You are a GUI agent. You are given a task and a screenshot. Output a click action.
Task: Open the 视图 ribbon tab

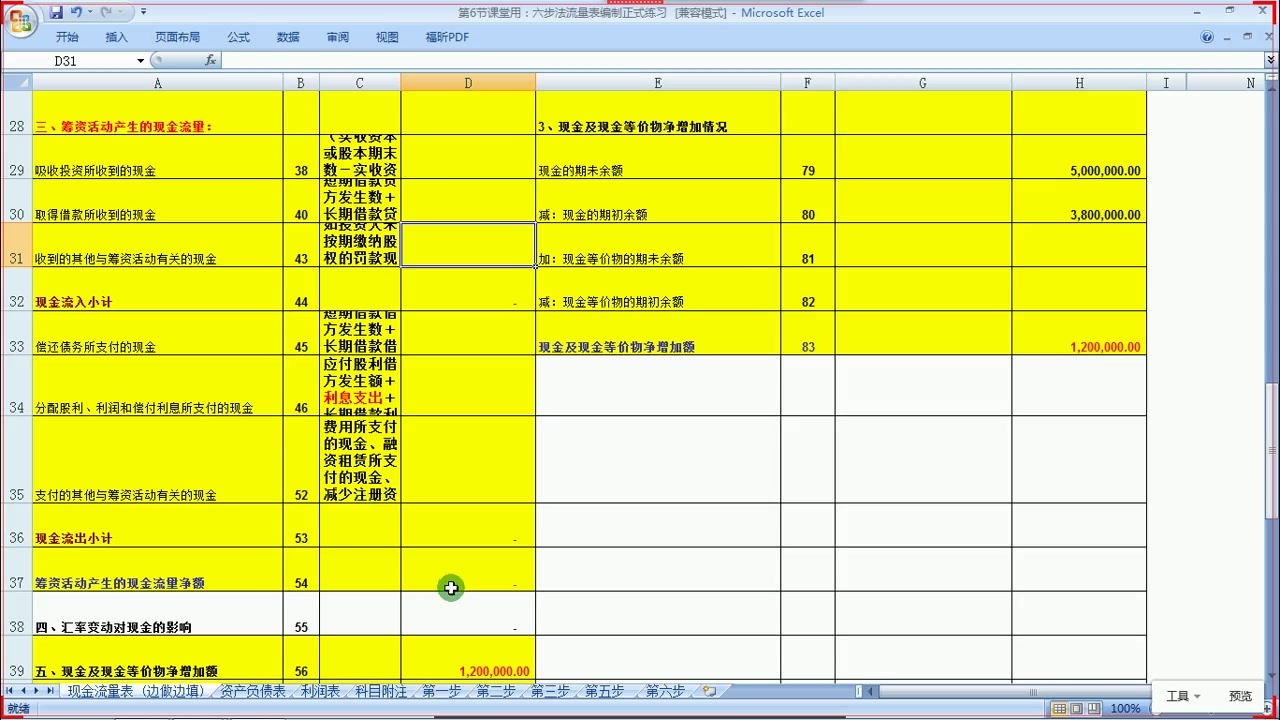(x=387, y=37)
